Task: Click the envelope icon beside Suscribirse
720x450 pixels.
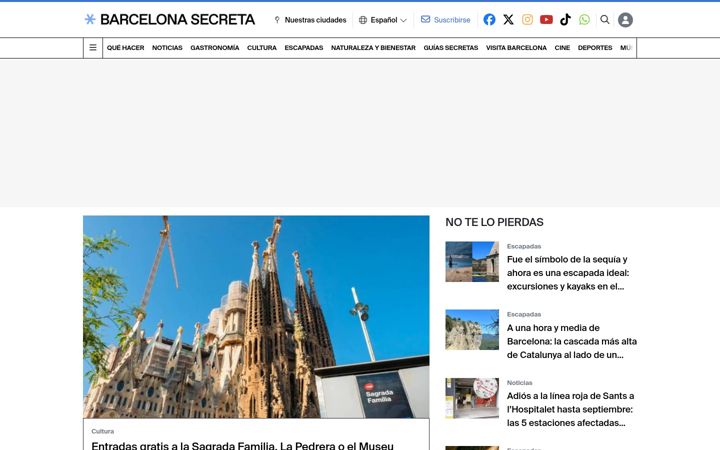Action: (426, 19)
